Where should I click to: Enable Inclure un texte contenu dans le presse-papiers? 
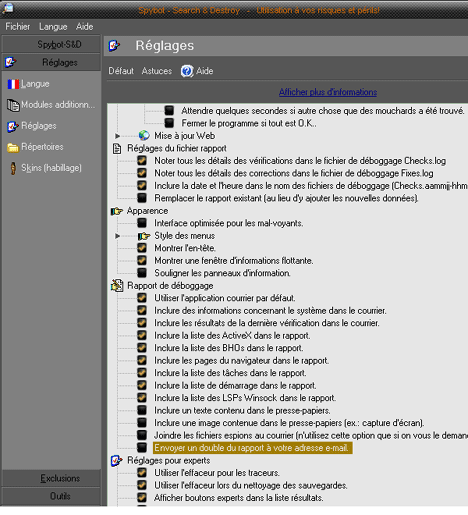(x=142, y=410)
